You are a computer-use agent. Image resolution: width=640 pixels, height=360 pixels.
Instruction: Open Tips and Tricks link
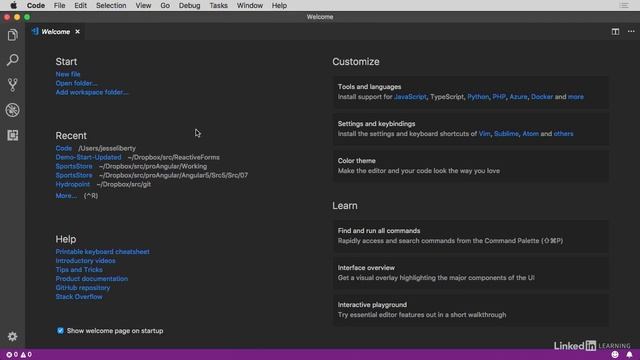point(79,270)
